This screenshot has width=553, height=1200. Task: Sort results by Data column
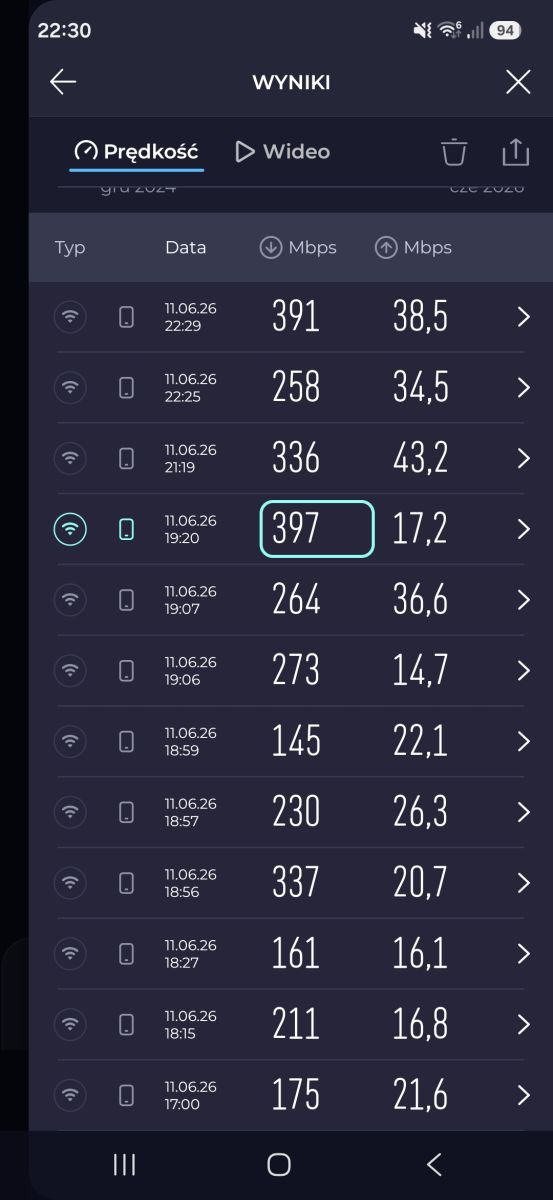[x=185, y=247]
